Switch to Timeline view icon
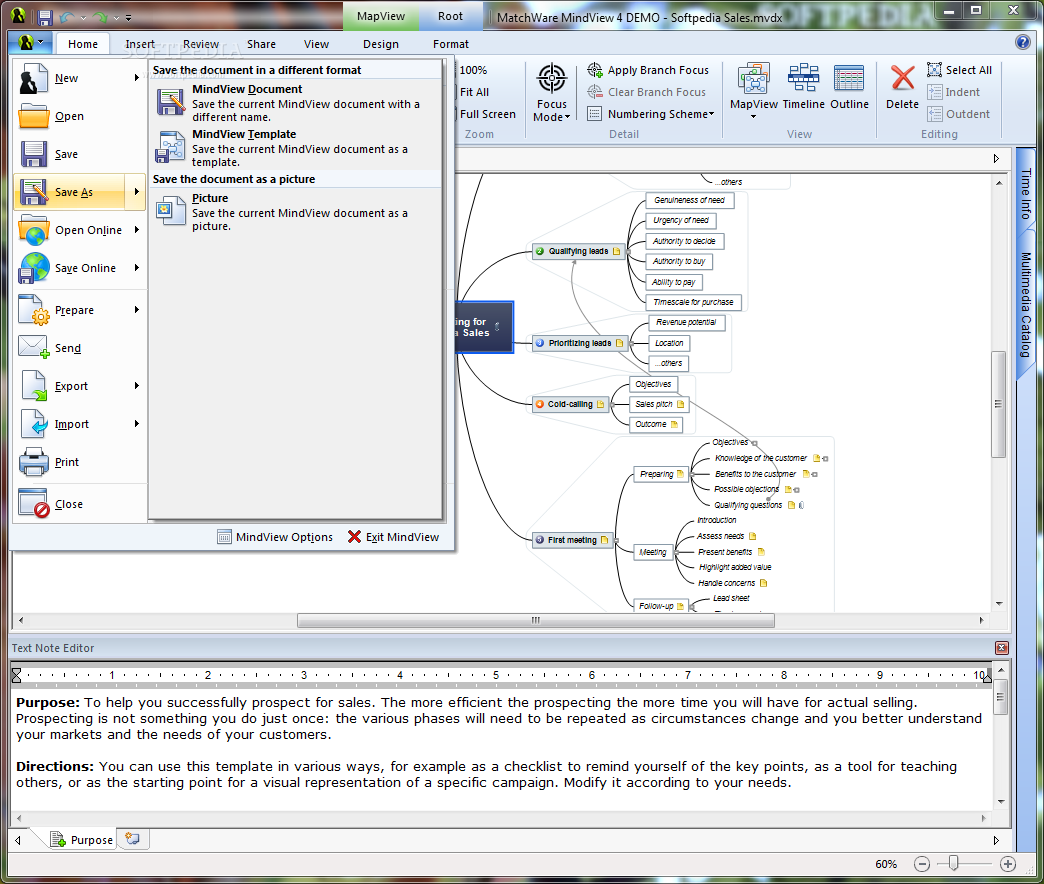Viewport: 1044px width, 884px height. [803, 79]
